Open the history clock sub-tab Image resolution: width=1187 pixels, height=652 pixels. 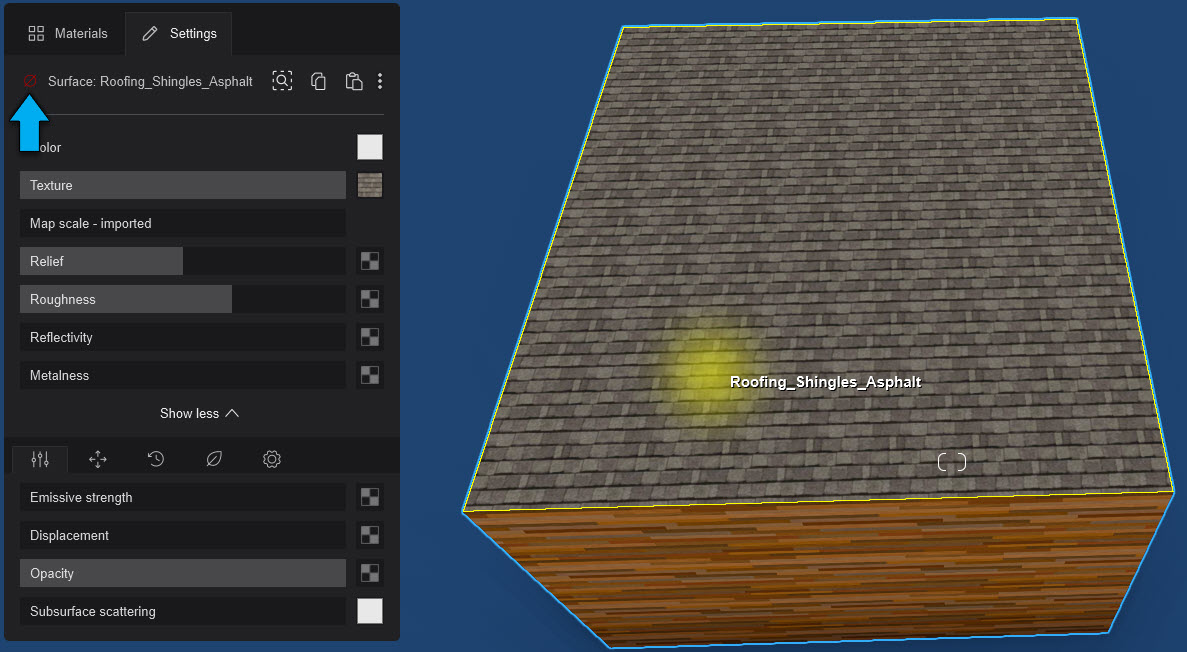(156, 459)
